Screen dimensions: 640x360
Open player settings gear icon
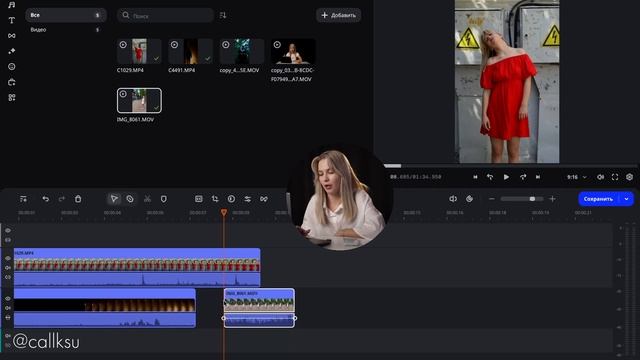(629, 177)
